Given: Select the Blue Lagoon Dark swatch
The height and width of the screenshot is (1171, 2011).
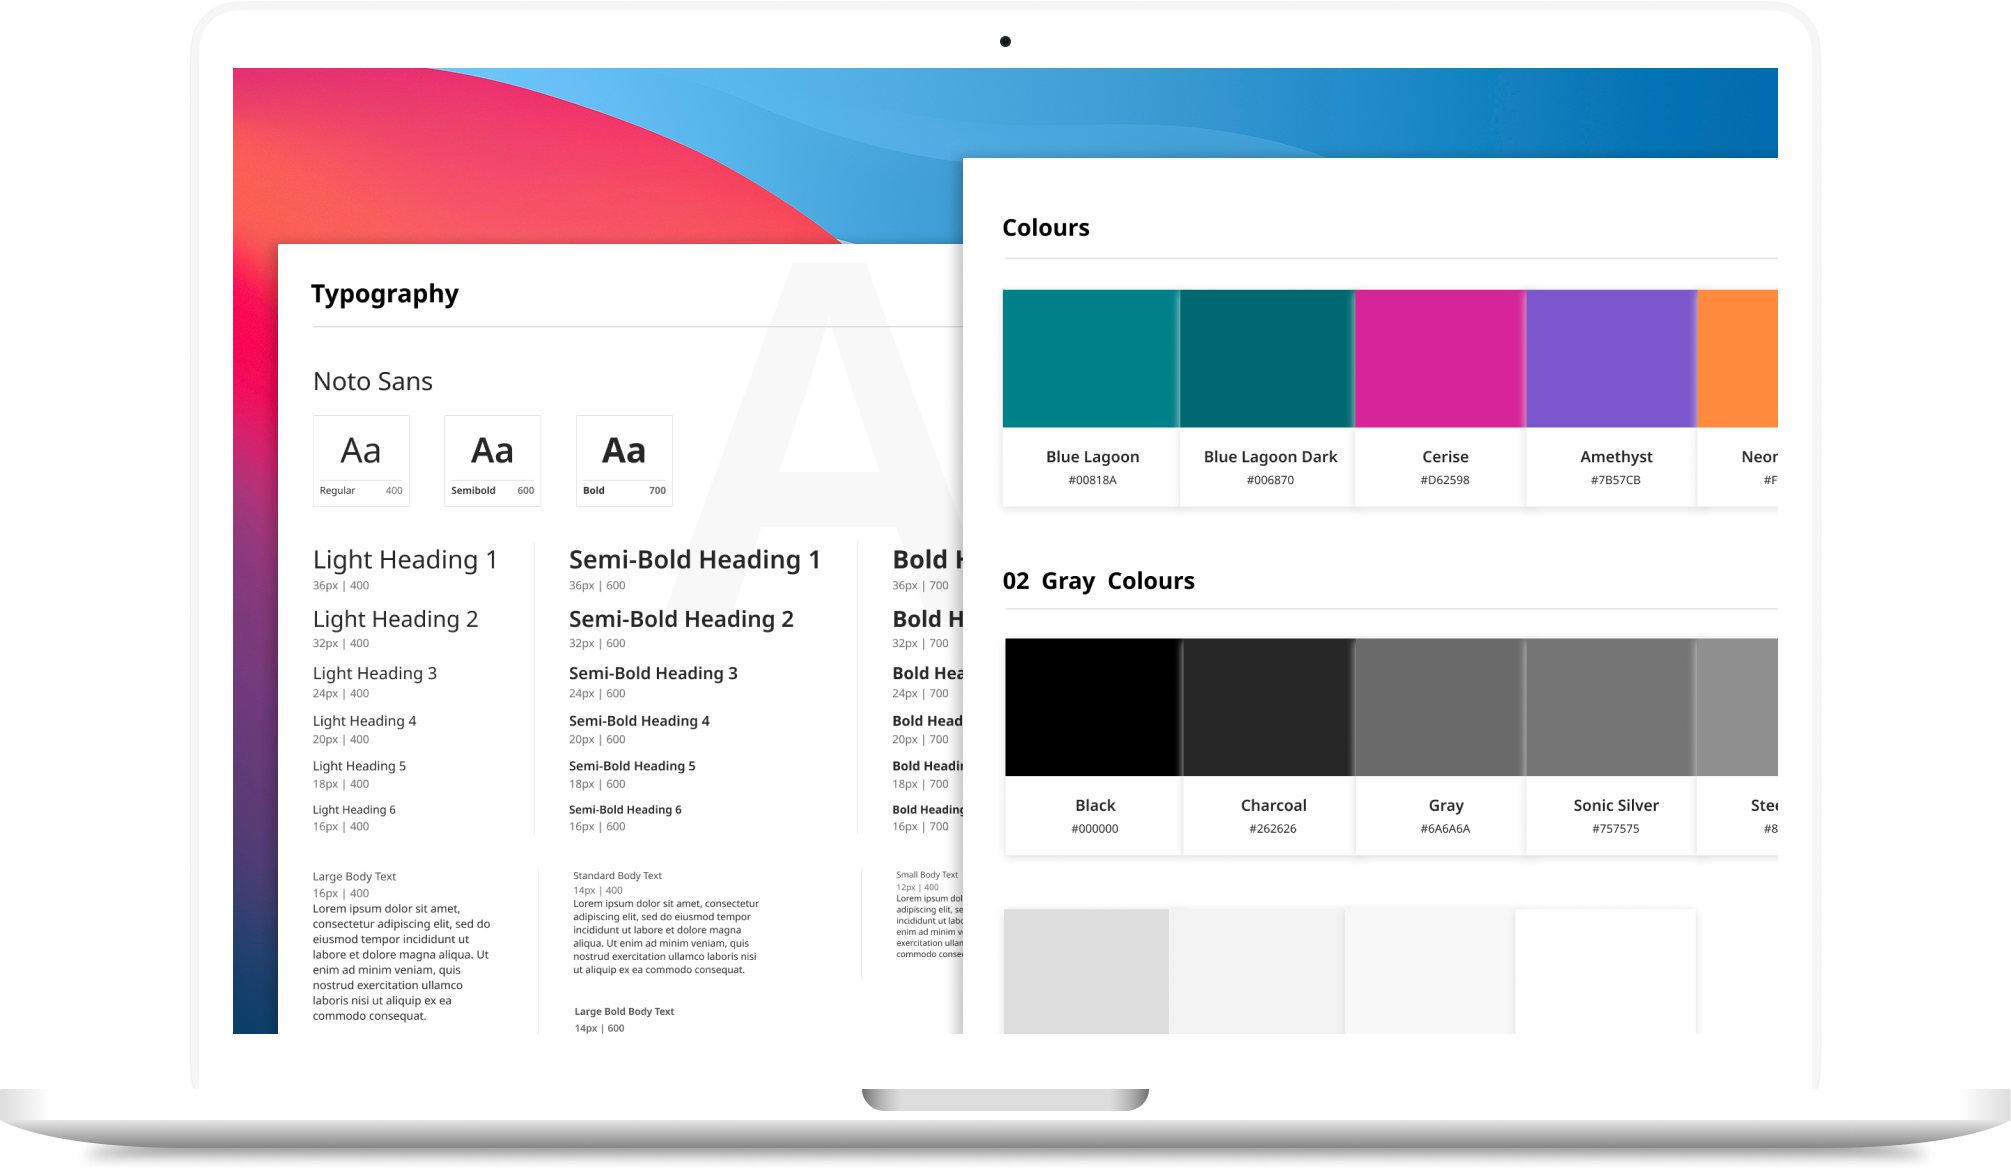Looking at the screenshot, I should 1267,359.
